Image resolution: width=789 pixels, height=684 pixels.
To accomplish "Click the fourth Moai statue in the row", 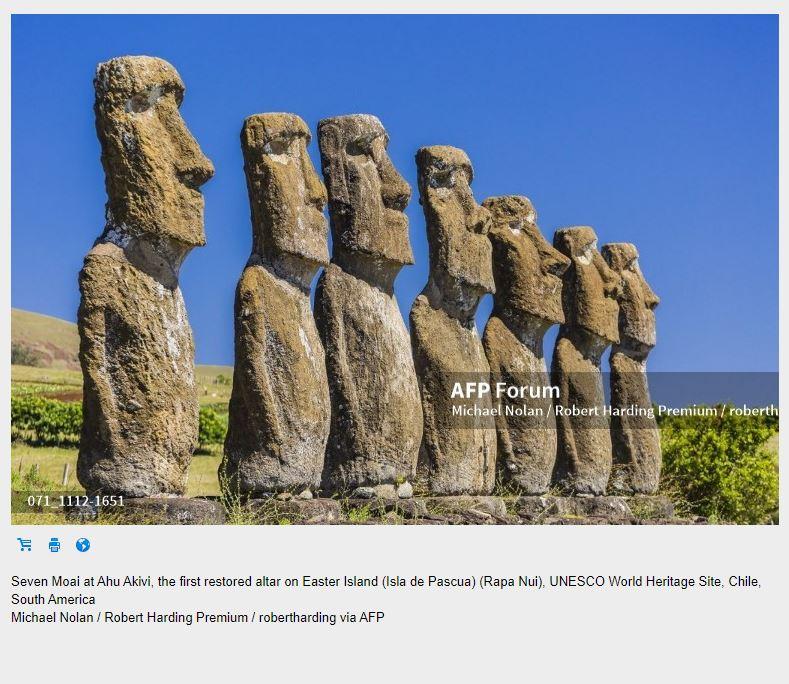I will 453,322.
